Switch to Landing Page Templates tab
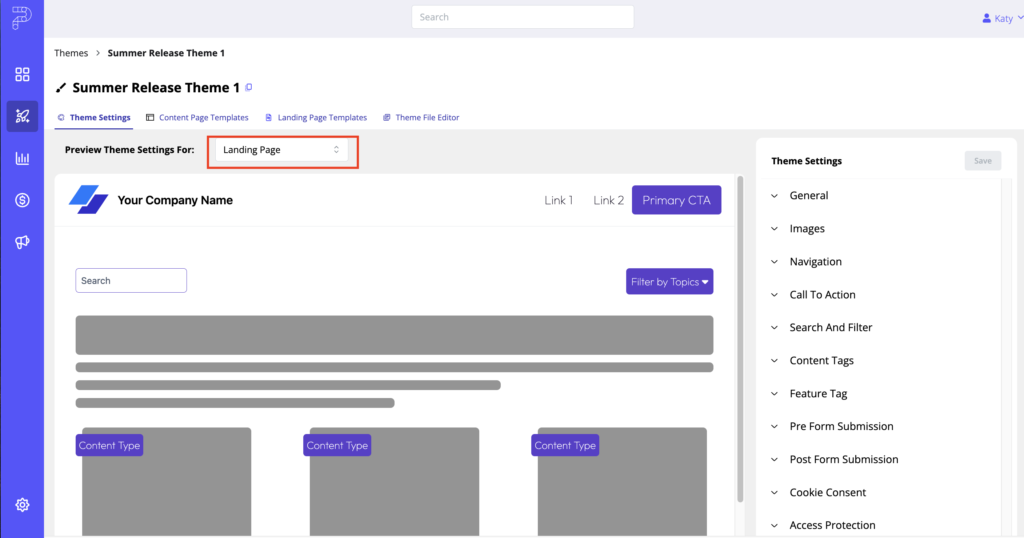This screenshot has height=538, width=1024. (316, 118)
